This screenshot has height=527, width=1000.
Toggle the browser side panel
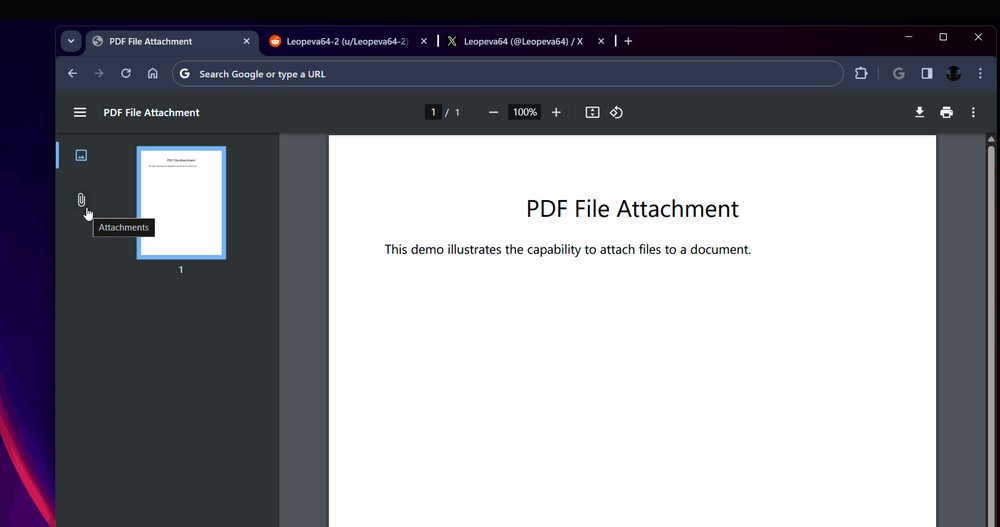tap(927, 74)
